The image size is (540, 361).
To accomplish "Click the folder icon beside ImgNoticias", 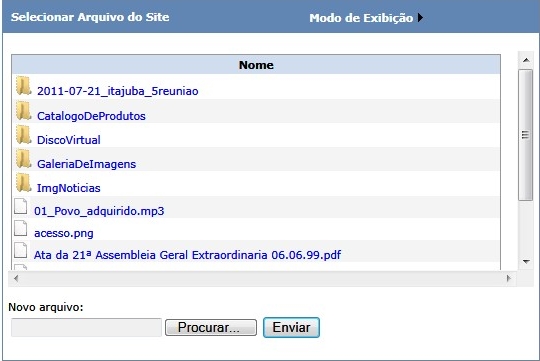I will pos(23,183).
